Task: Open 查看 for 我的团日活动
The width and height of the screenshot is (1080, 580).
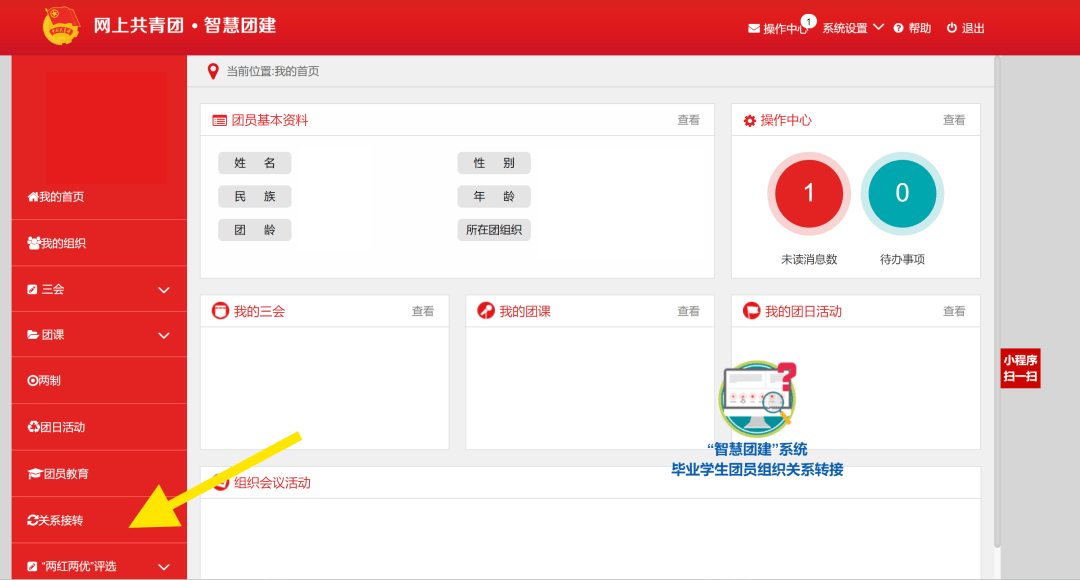Action: tap(954, 310)
